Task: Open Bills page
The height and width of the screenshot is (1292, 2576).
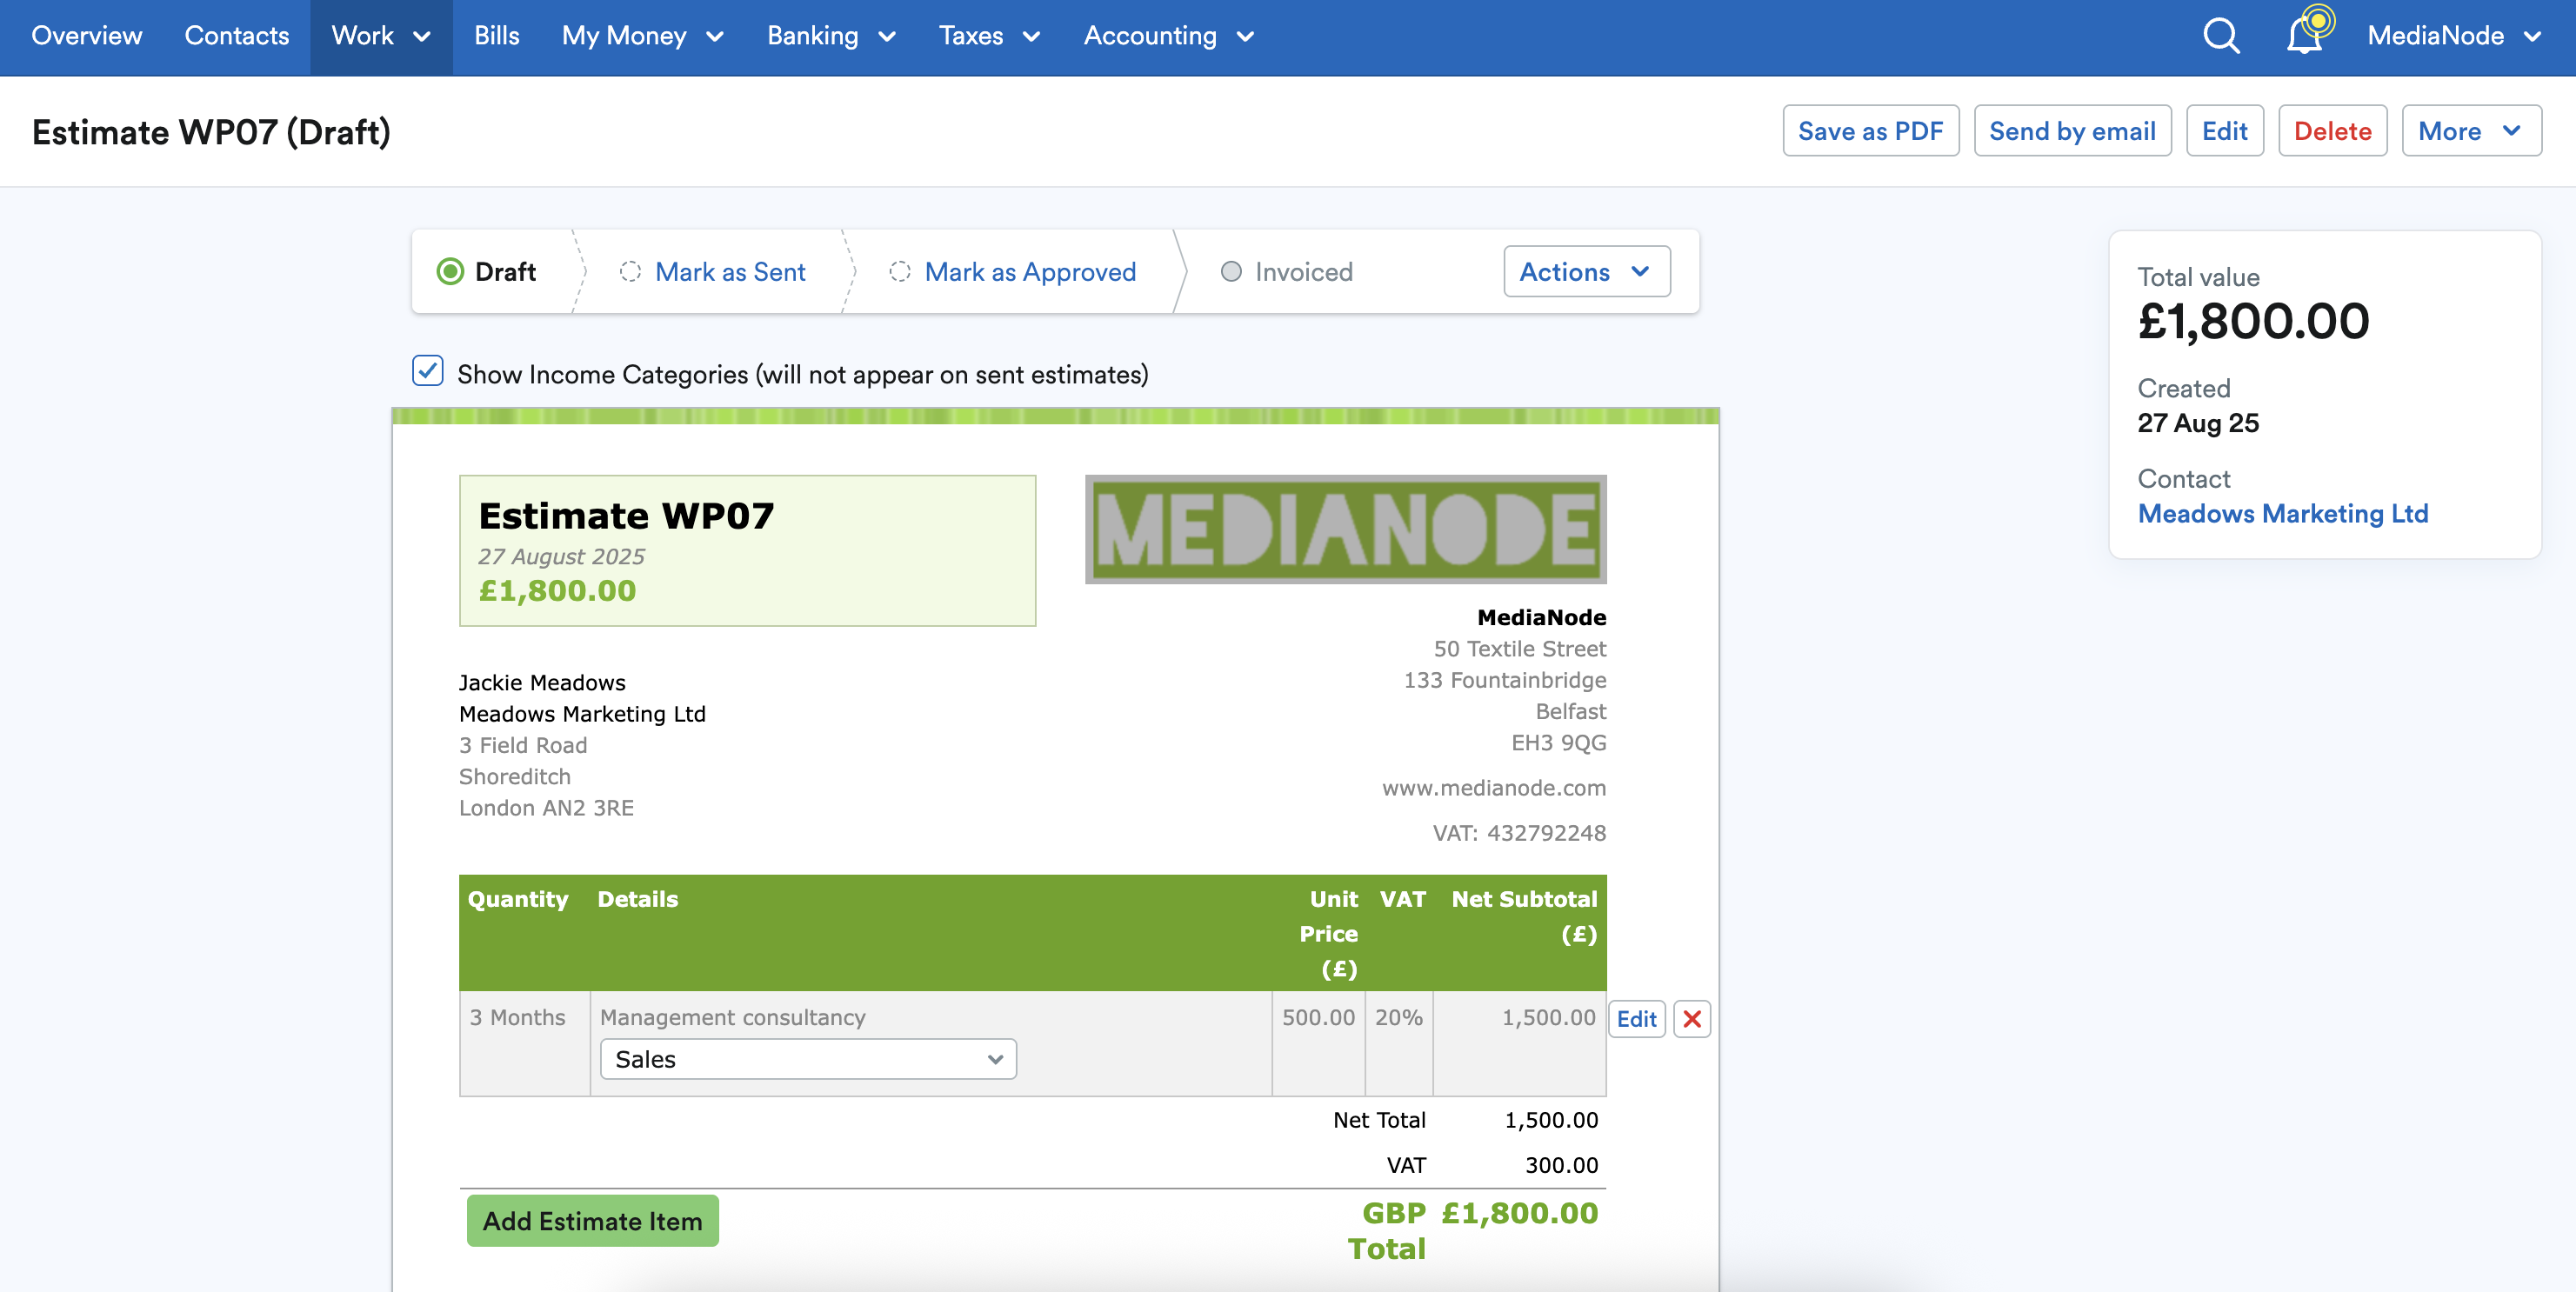Action: click(x=497, y=36)
